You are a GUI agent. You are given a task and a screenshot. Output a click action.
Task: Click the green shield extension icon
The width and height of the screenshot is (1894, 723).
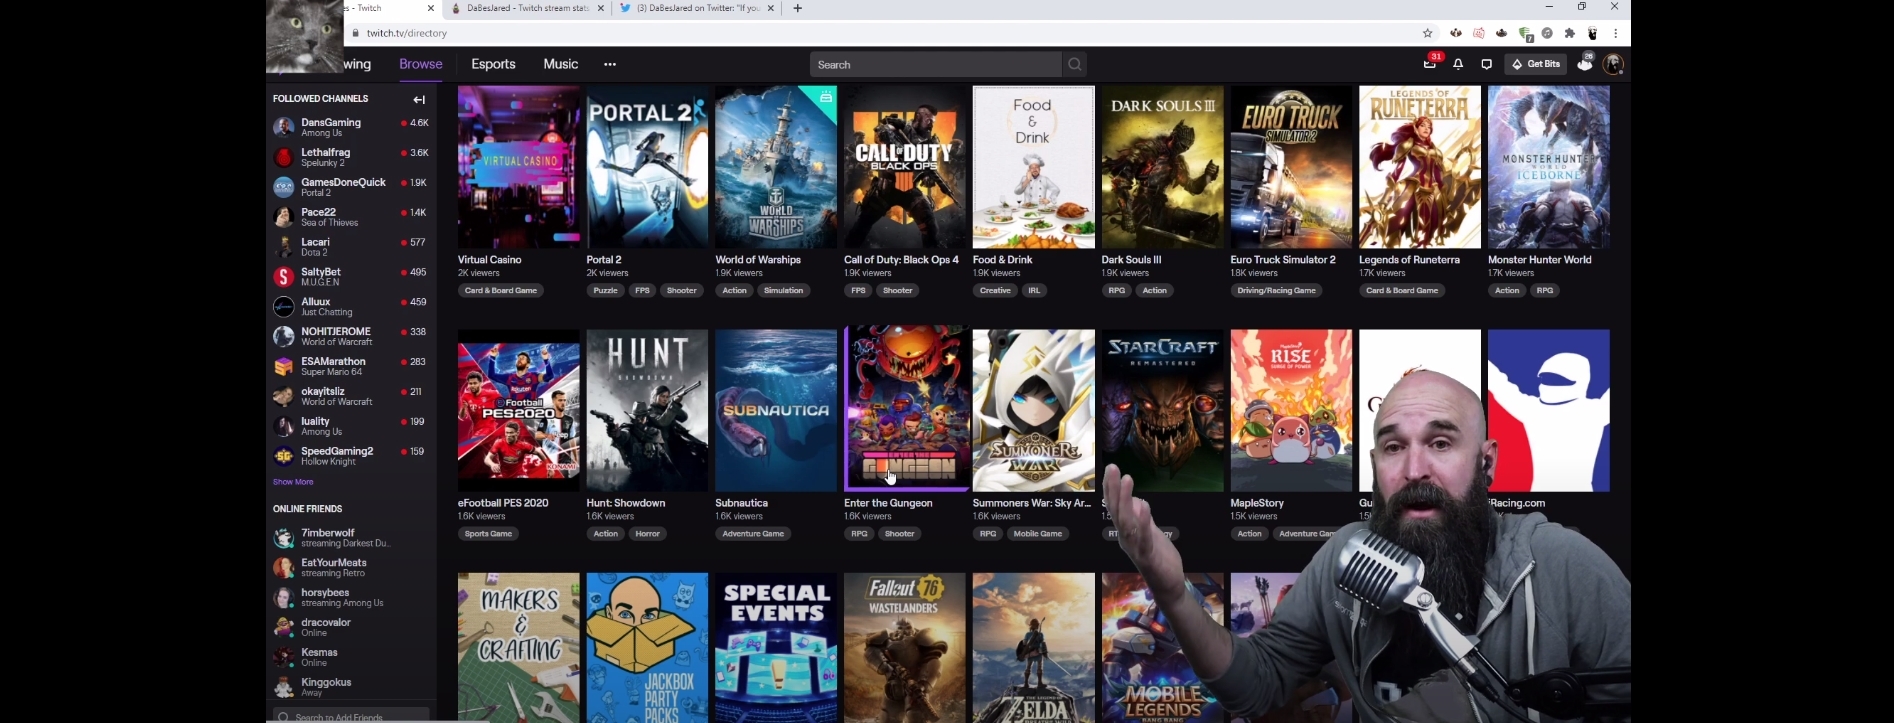tap(1526, 33)
